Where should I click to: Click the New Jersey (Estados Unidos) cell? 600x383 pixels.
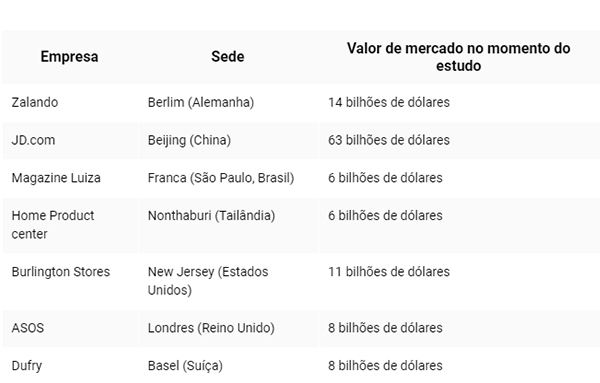228,281
